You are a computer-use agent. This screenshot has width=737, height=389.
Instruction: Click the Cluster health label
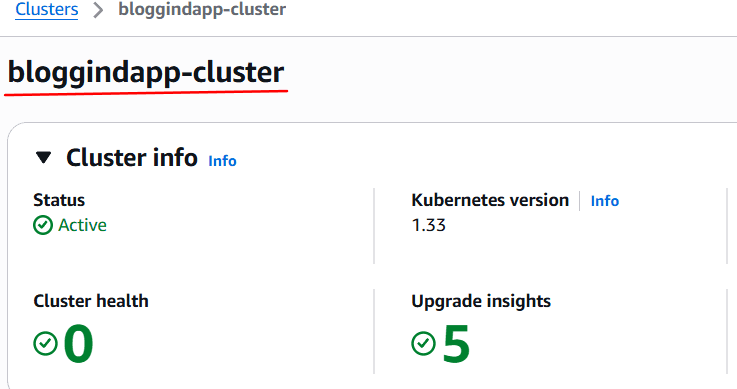click(91, 301)
